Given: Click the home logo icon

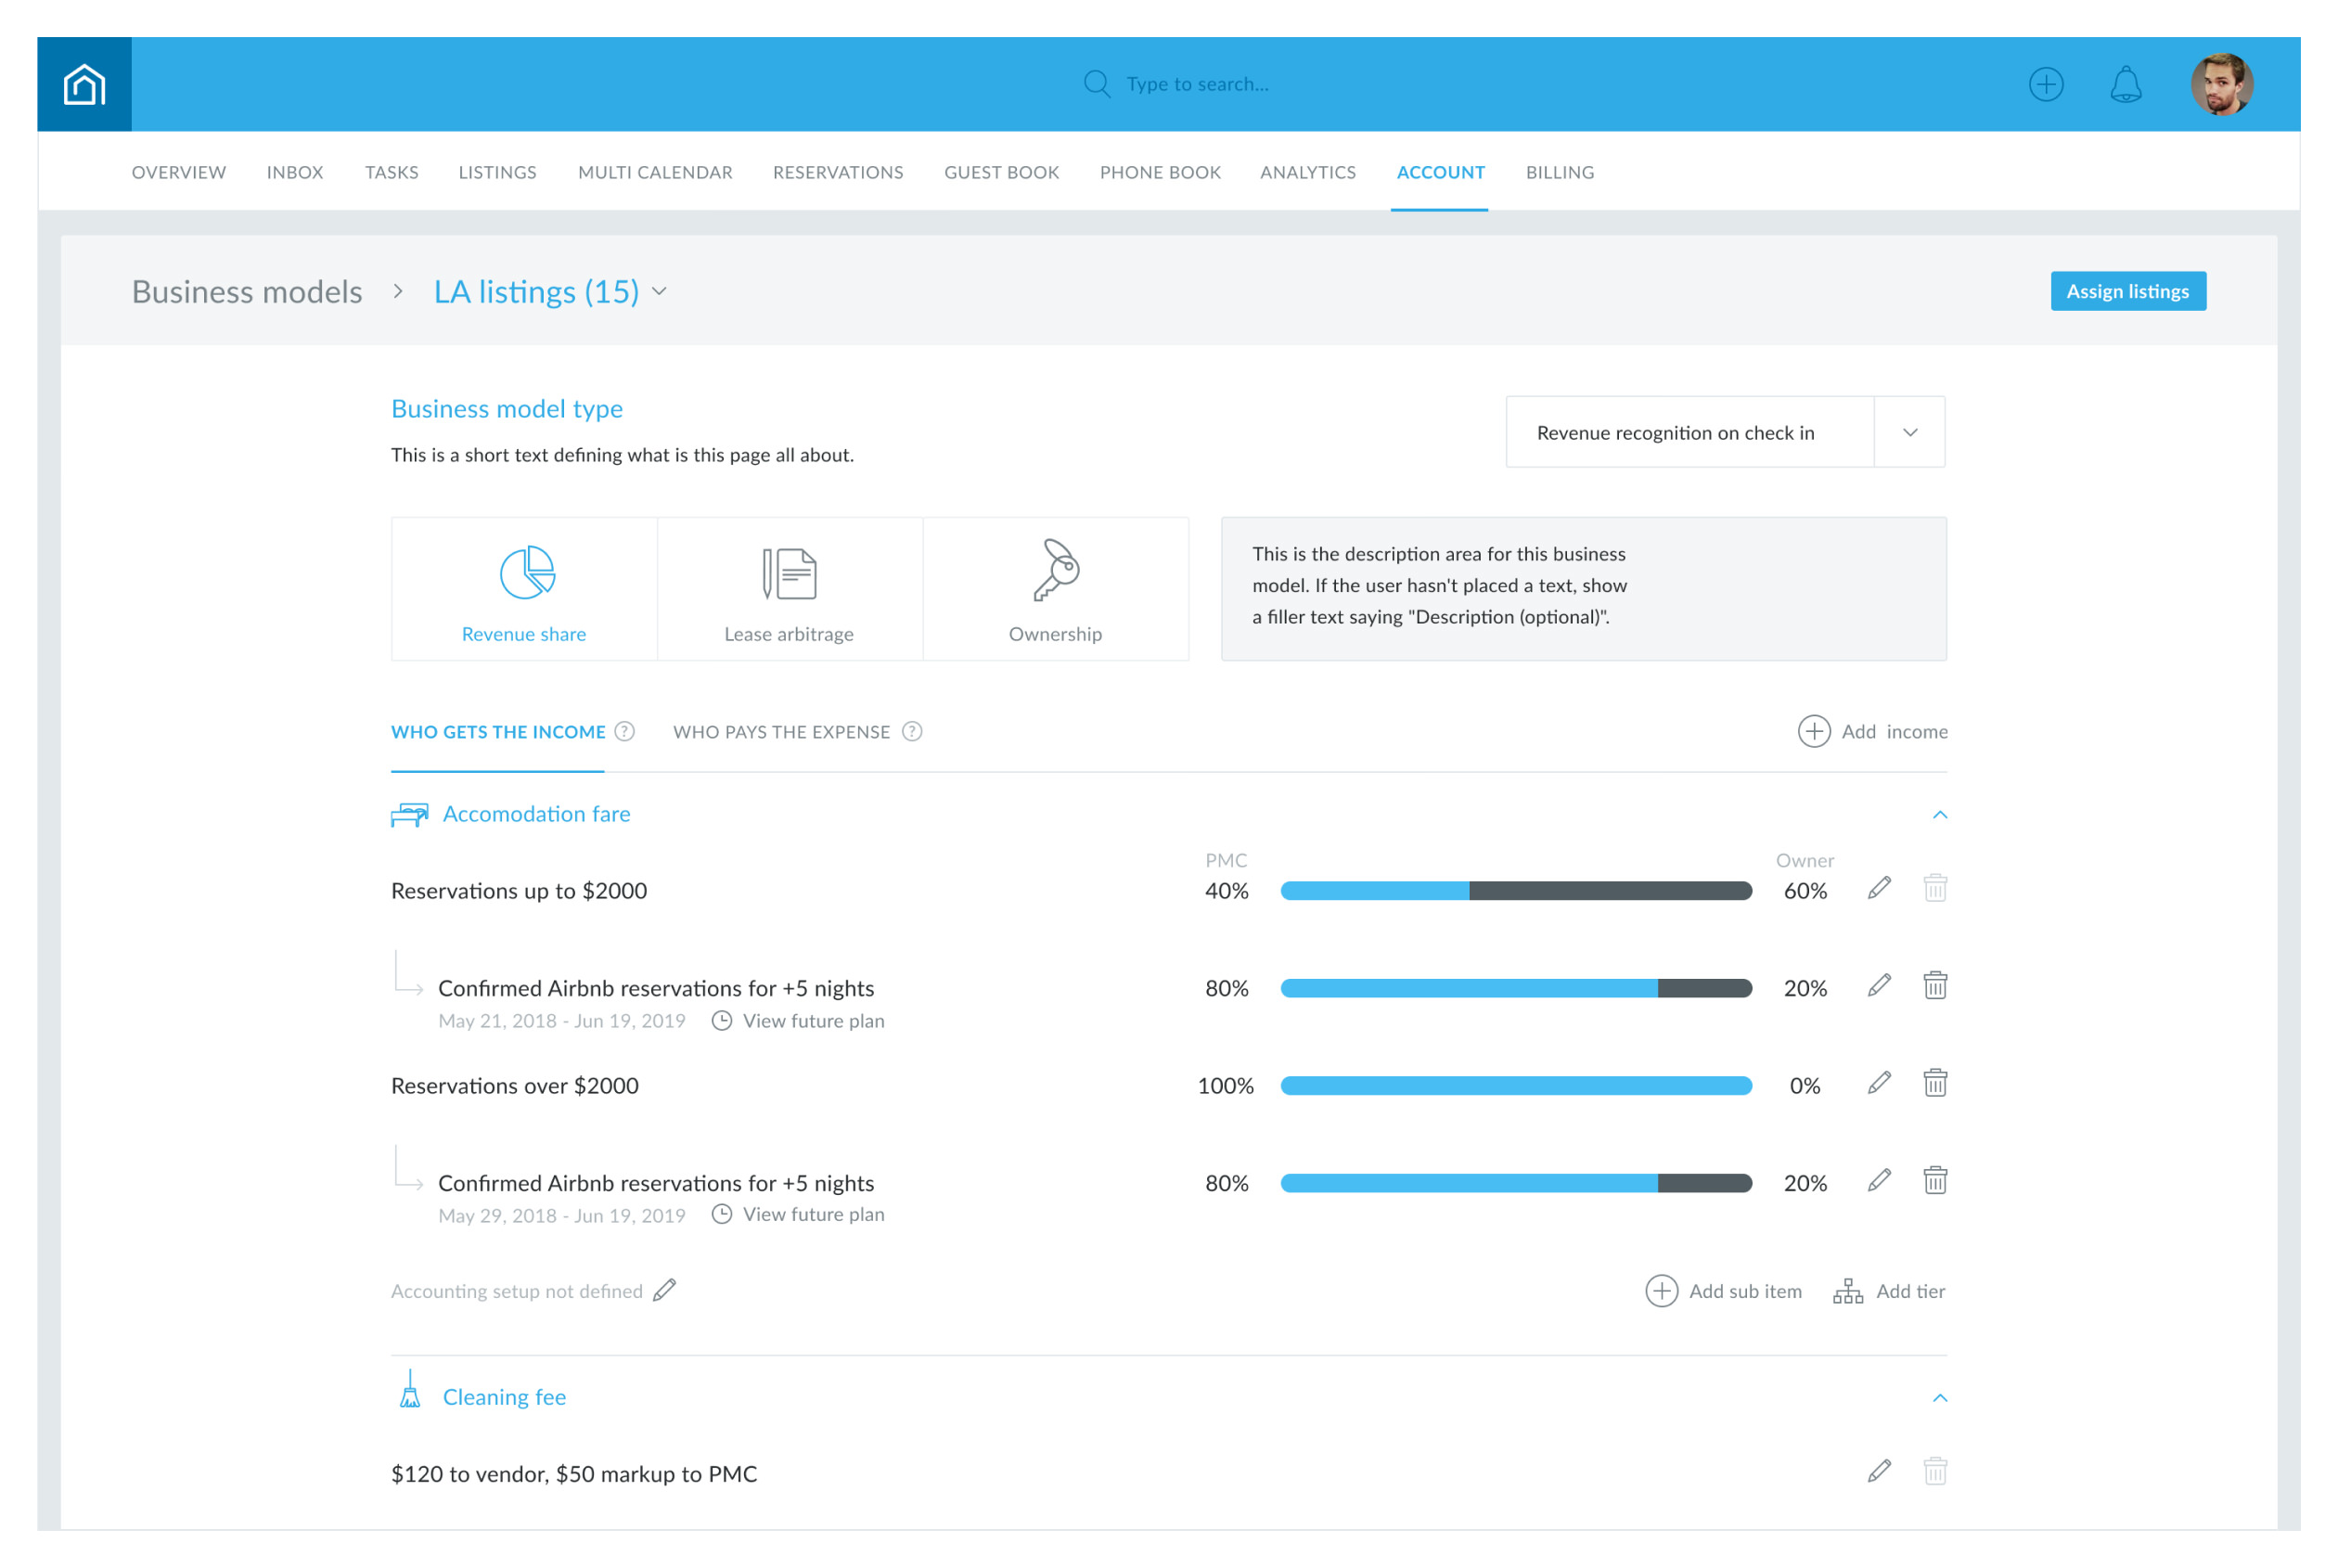Looking at the screenshot, I should coord(84,84).
